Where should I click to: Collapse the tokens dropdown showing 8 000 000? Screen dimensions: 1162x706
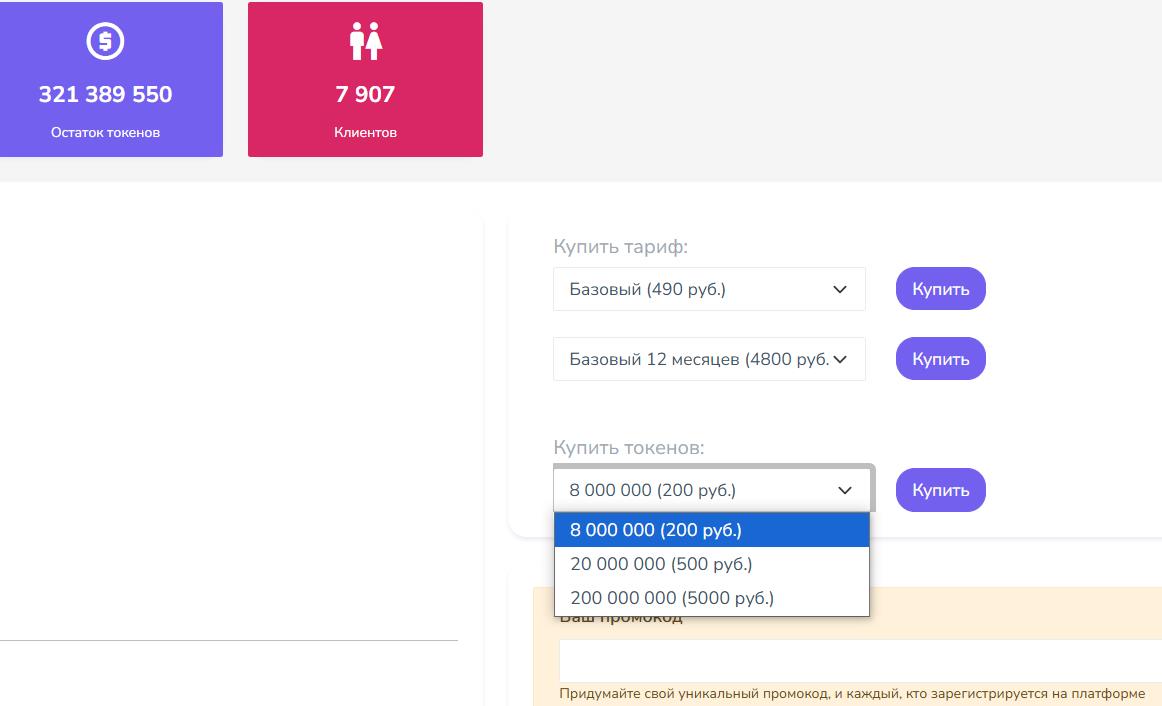click(711, 490)
